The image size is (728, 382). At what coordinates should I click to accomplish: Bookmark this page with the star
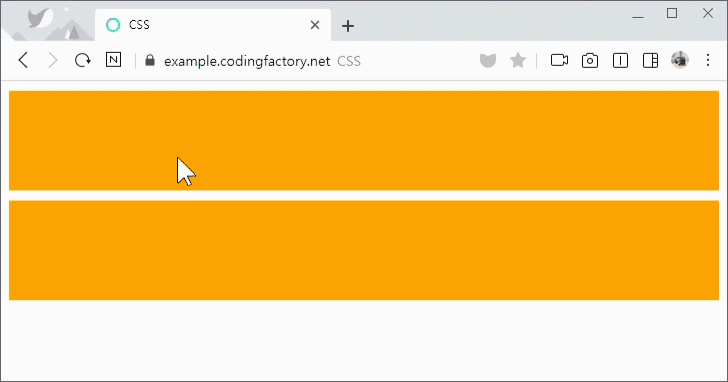pyautogui.click(x=518, y=60)
